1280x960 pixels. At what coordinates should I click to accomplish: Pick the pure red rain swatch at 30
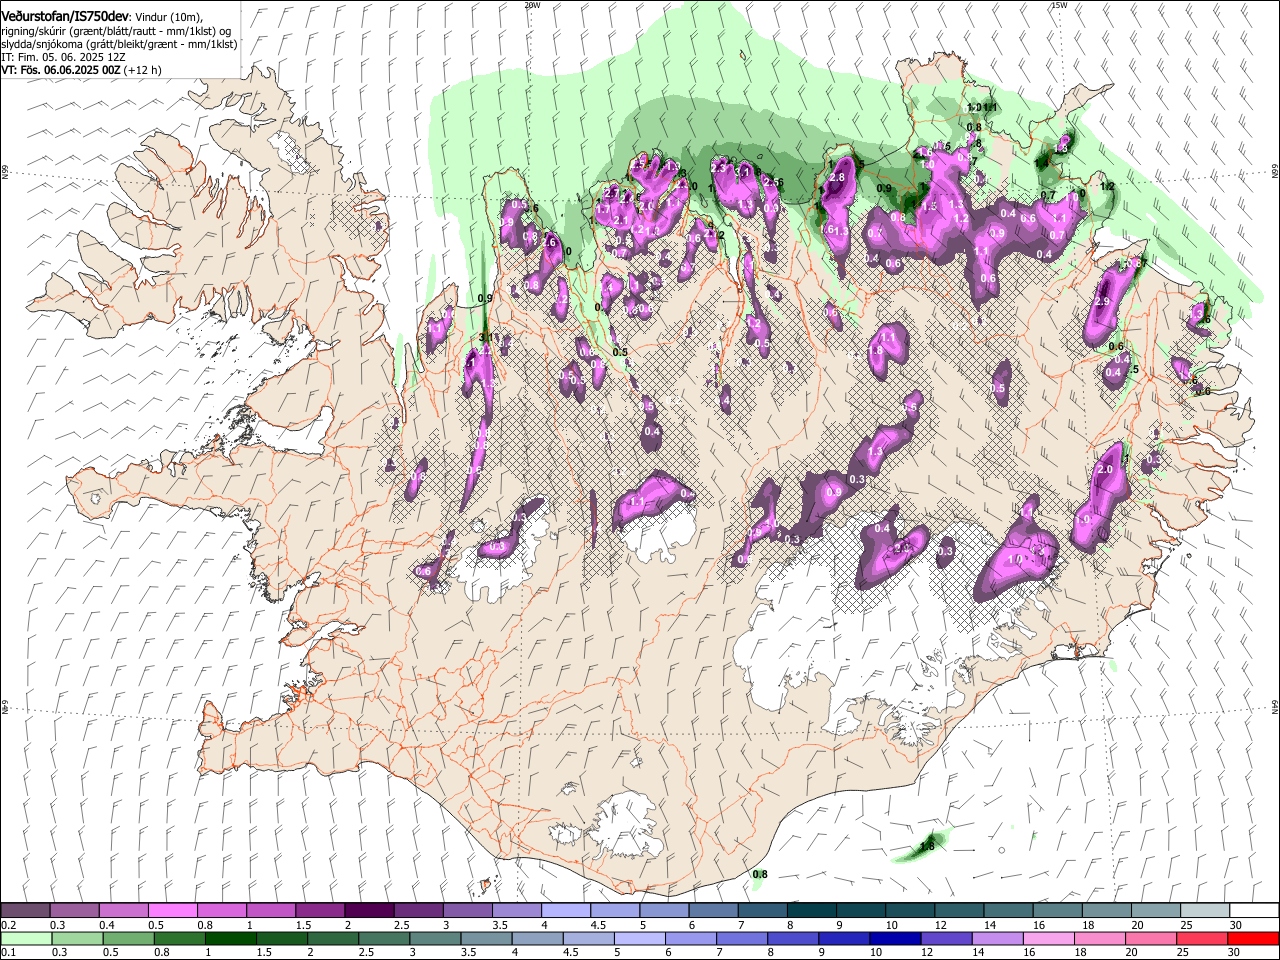tap(1254, 938)
